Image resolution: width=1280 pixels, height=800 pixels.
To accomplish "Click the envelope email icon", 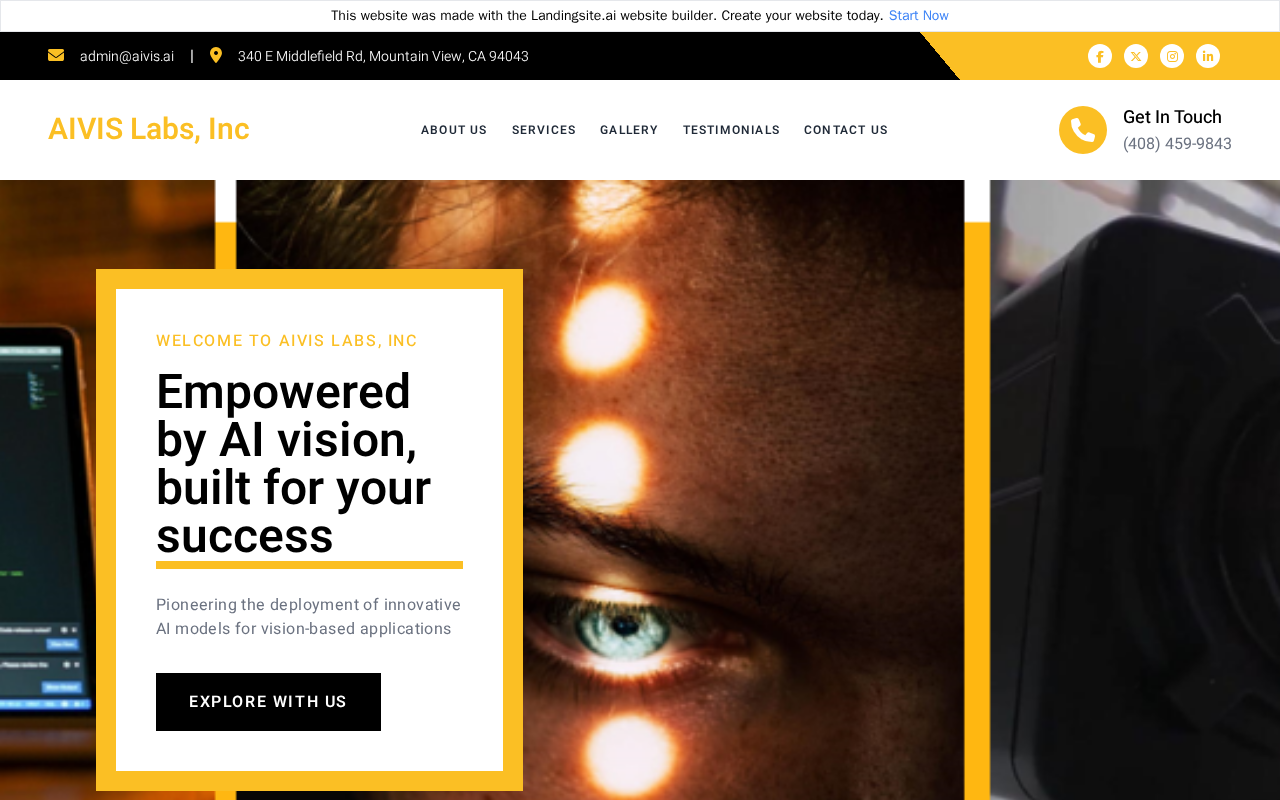I will [x=56, y=55].
